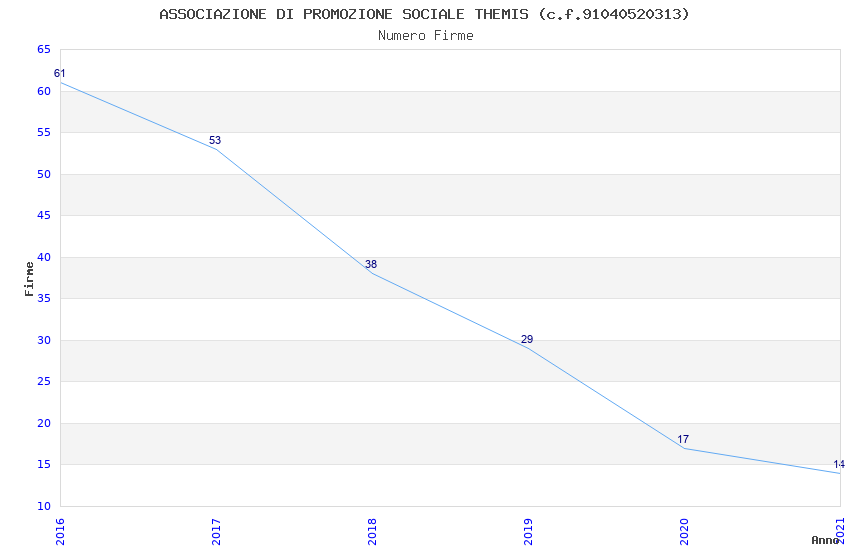Click the 55 y-axis tick label
The width and height of the screenshot is (850, 550).
[x=44, y=133]
